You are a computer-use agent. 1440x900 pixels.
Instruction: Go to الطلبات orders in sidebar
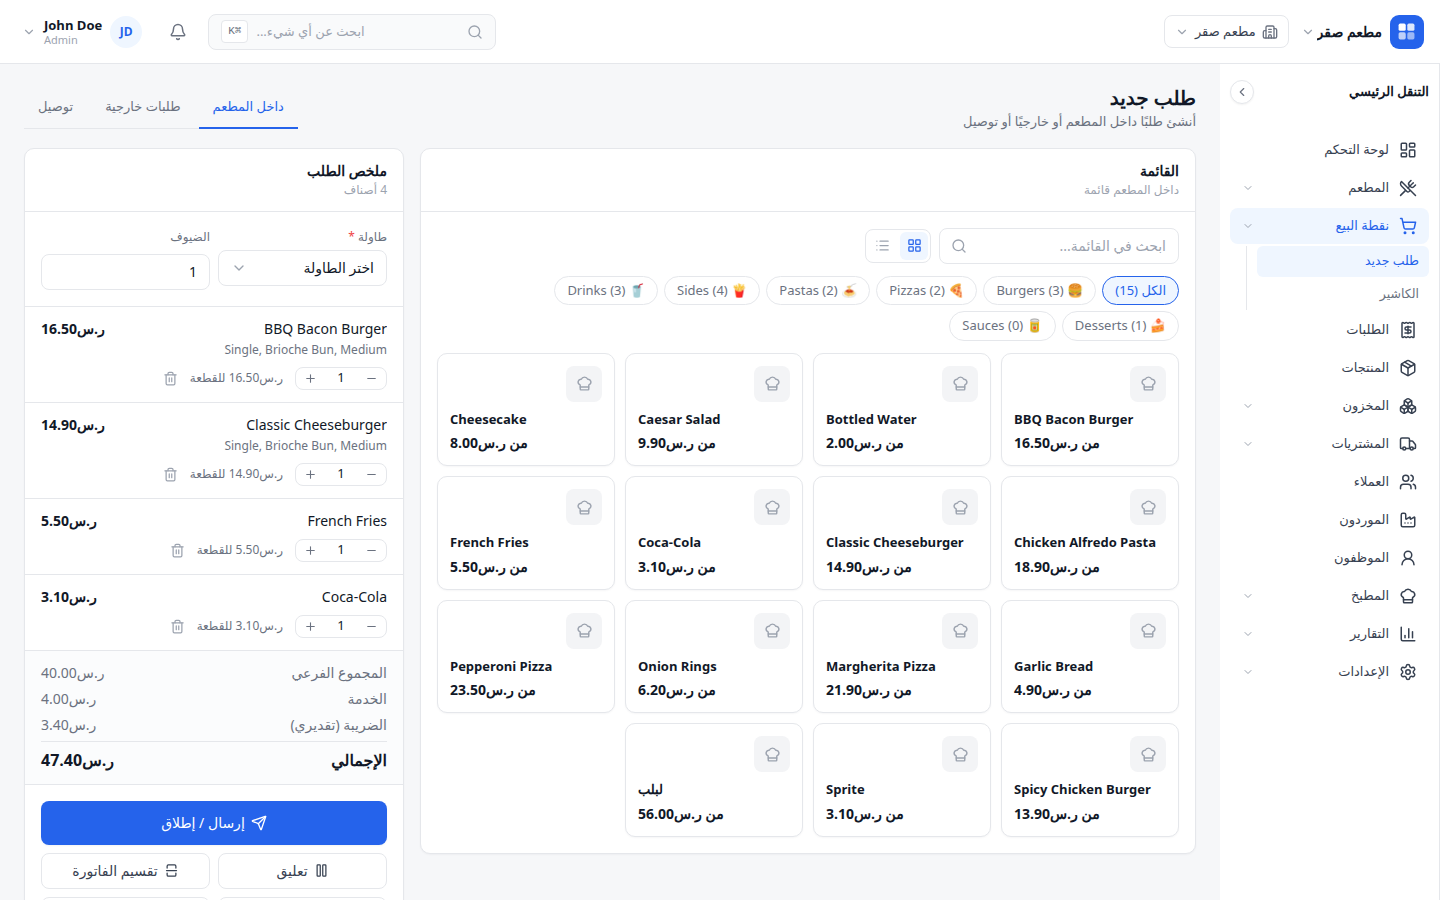pos(1329,330)
